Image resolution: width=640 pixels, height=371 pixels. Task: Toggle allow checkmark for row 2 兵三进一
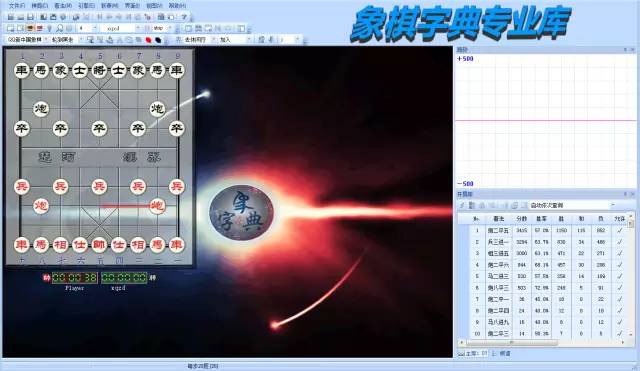pos(620,242)
